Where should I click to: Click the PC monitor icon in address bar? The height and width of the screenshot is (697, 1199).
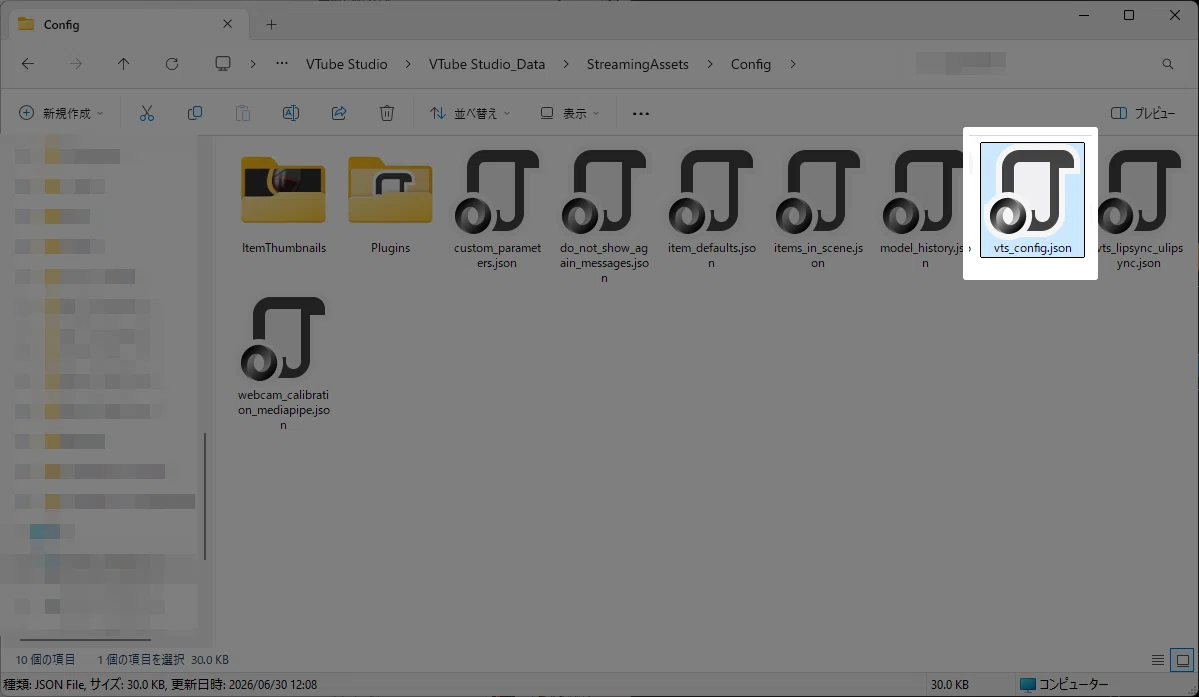pyautogui.click(x=223, y=64)
